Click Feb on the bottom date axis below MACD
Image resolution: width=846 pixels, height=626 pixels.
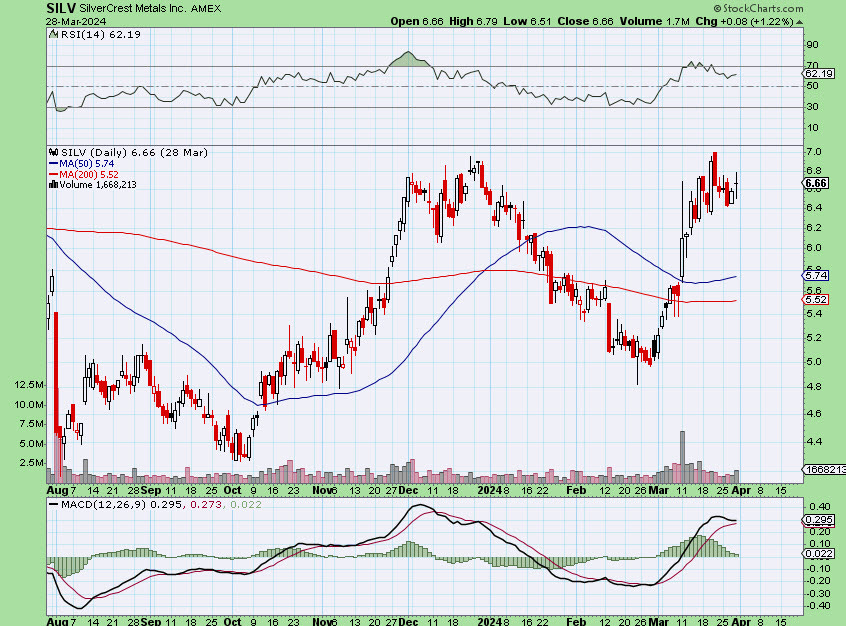(x=576, y=621)
